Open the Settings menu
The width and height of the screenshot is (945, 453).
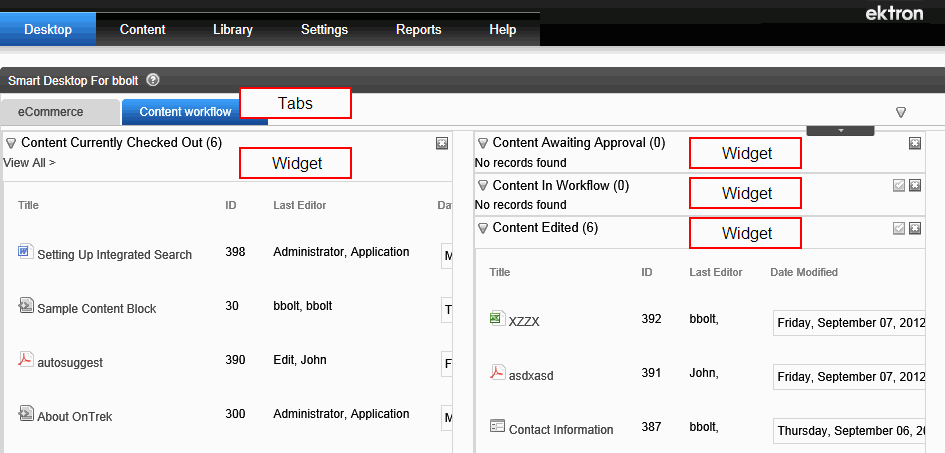click(324, 30)
